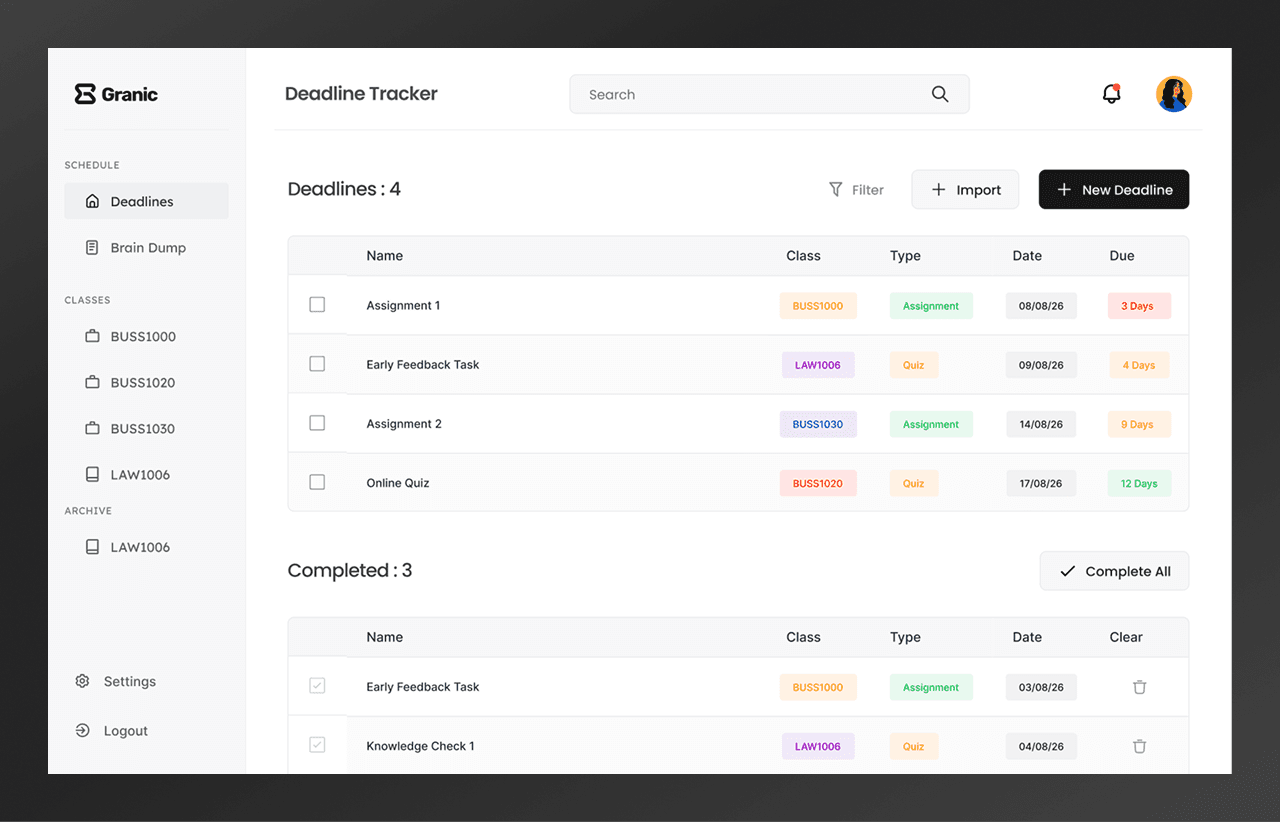Click the note icon beside Brain Dump
The width and height of the screenshot is (1280, 822).
[x=92, y=247]
